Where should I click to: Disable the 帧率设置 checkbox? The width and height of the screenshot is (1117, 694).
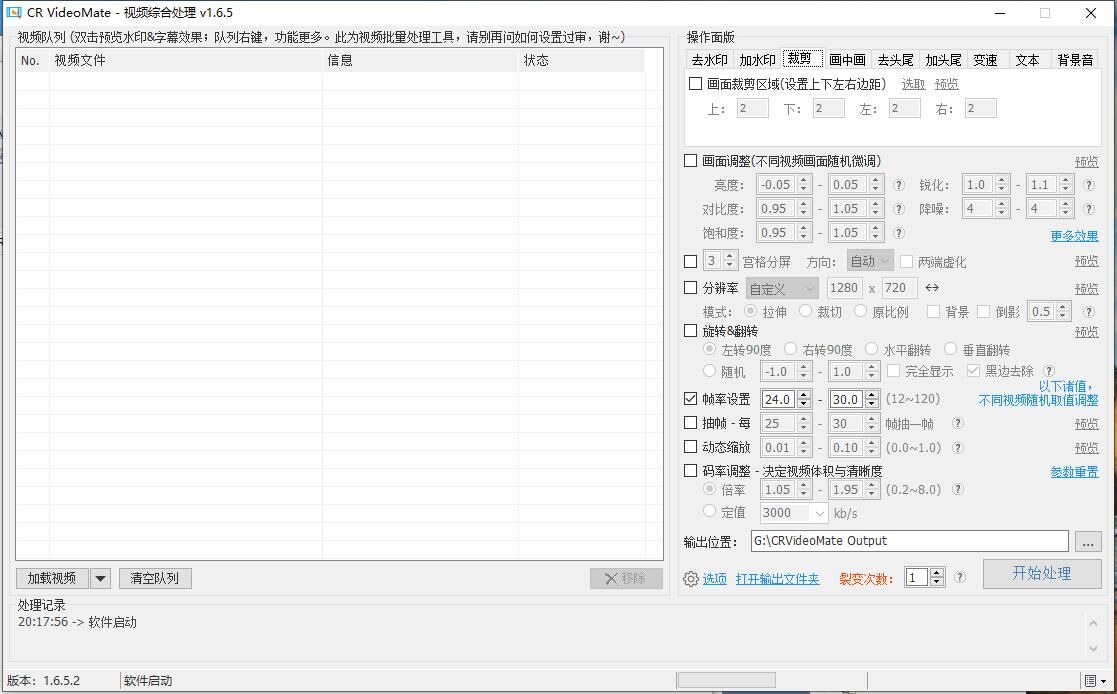[x=691, y=399]
